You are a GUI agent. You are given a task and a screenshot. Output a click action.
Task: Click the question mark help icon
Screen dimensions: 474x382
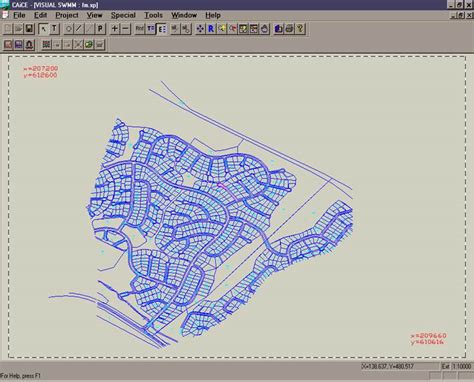[x=300, y=29]
